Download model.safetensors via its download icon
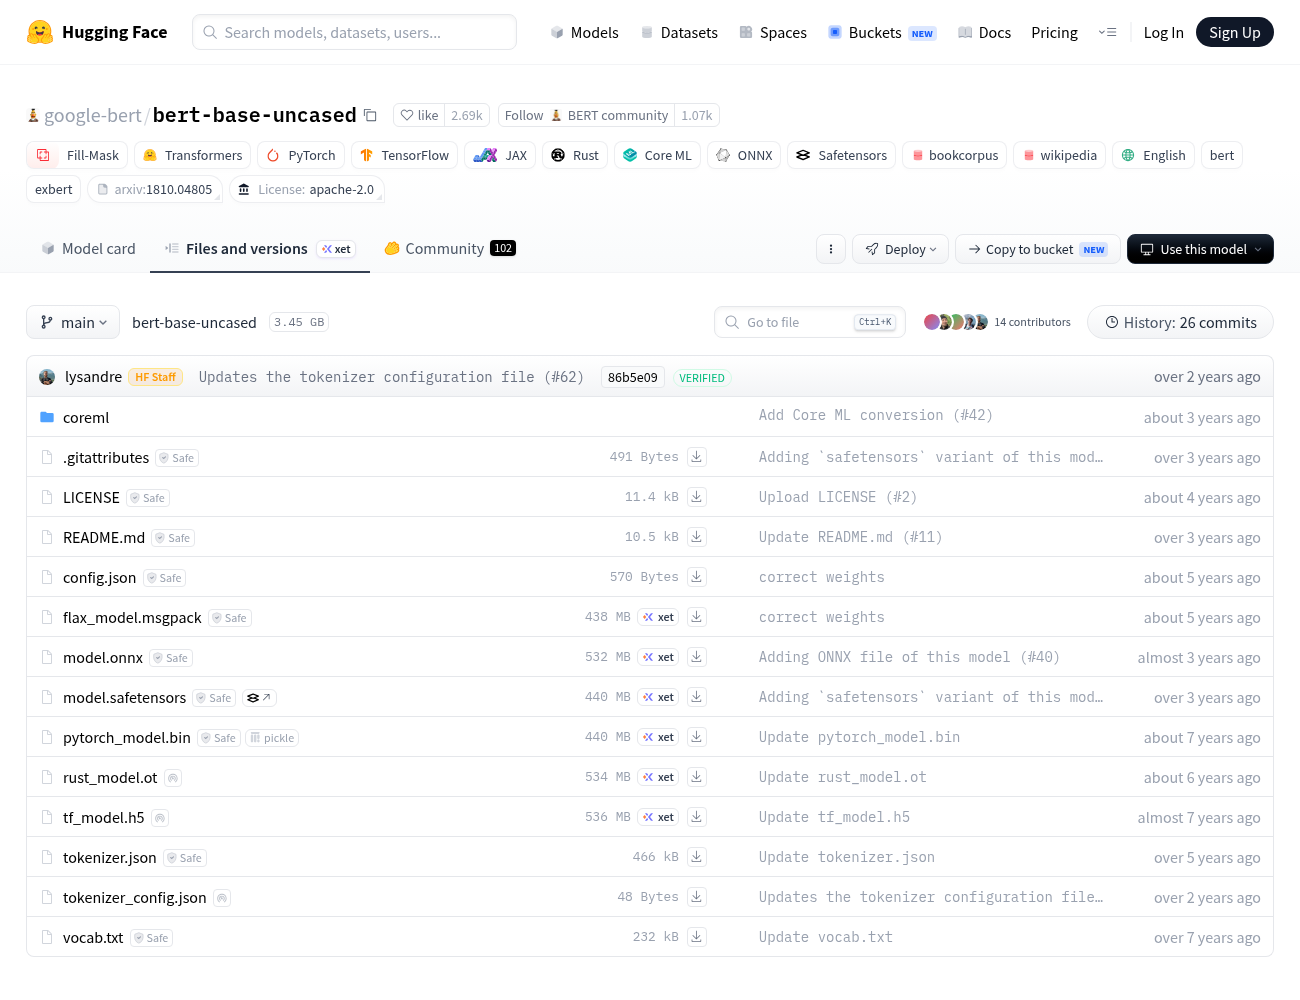The height and width of the screenshot is (1000, 1300). point(697,697)
